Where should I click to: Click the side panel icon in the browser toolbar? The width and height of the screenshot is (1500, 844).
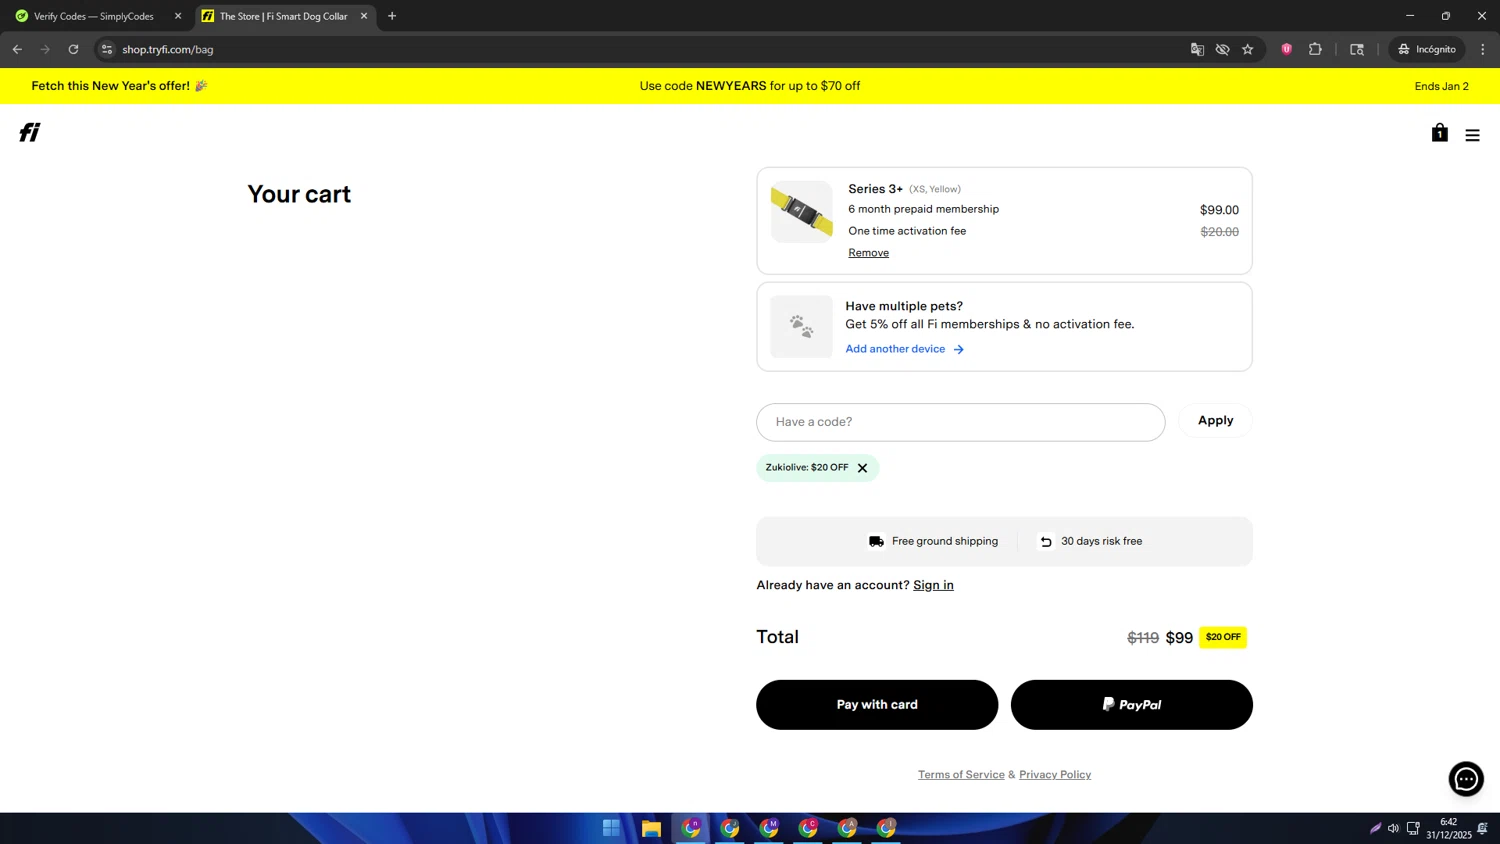pyautogui.click(x=1357, y=49)
